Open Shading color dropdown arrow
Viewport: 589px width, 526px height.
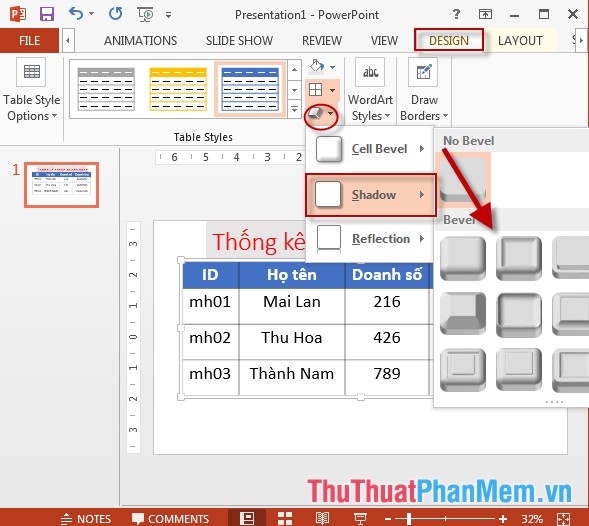[332, 68]
